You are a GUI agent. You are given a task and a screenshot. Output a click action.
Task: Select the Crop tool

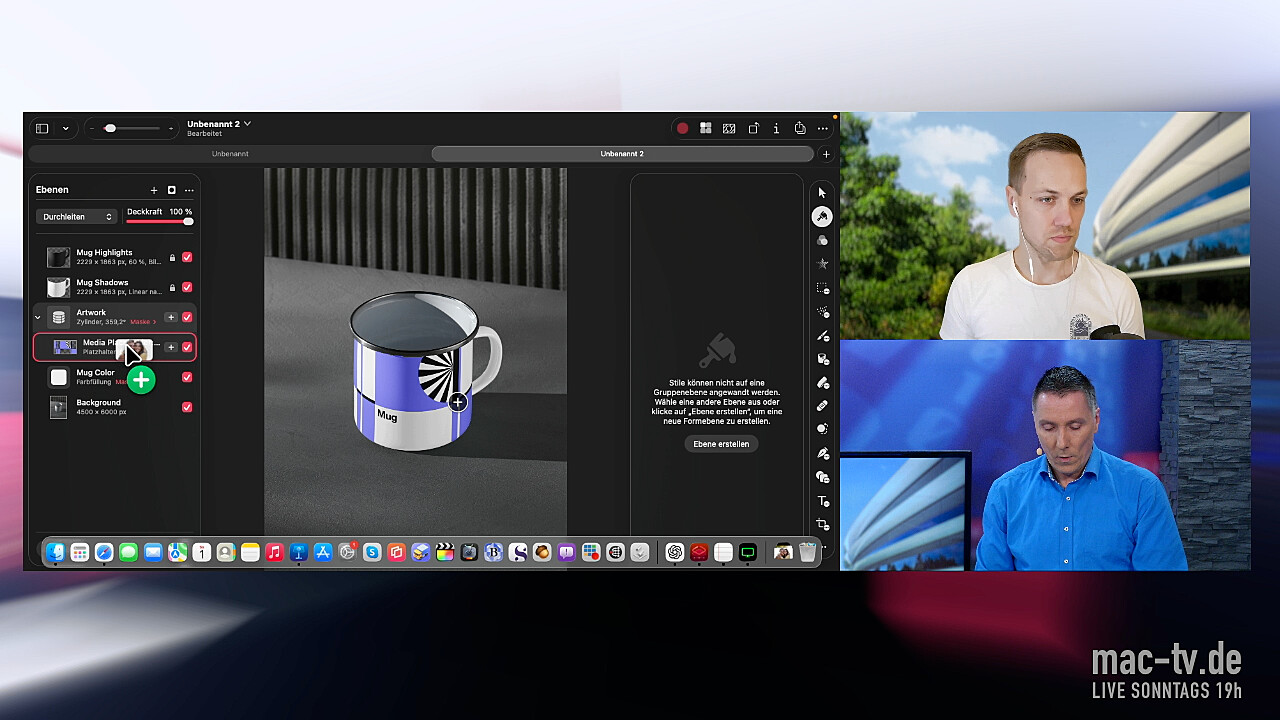click(823, 525)
